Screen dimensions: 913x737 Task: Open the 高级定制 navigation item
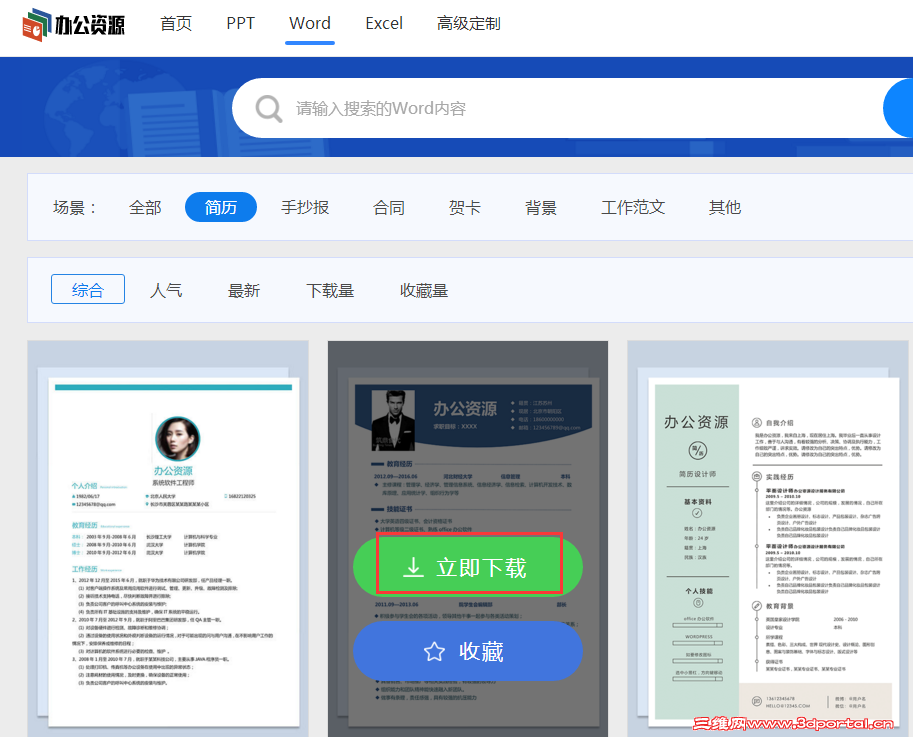coord(469,24)
